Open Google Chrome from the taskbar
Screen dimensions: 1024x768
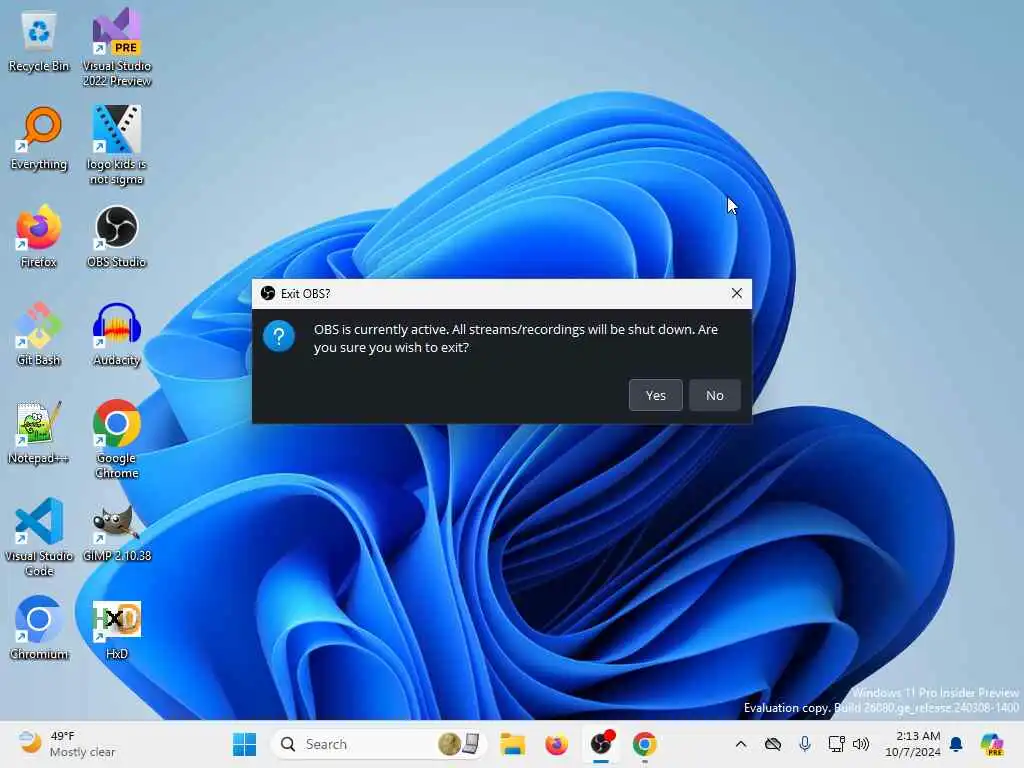[x=645, y=744]
